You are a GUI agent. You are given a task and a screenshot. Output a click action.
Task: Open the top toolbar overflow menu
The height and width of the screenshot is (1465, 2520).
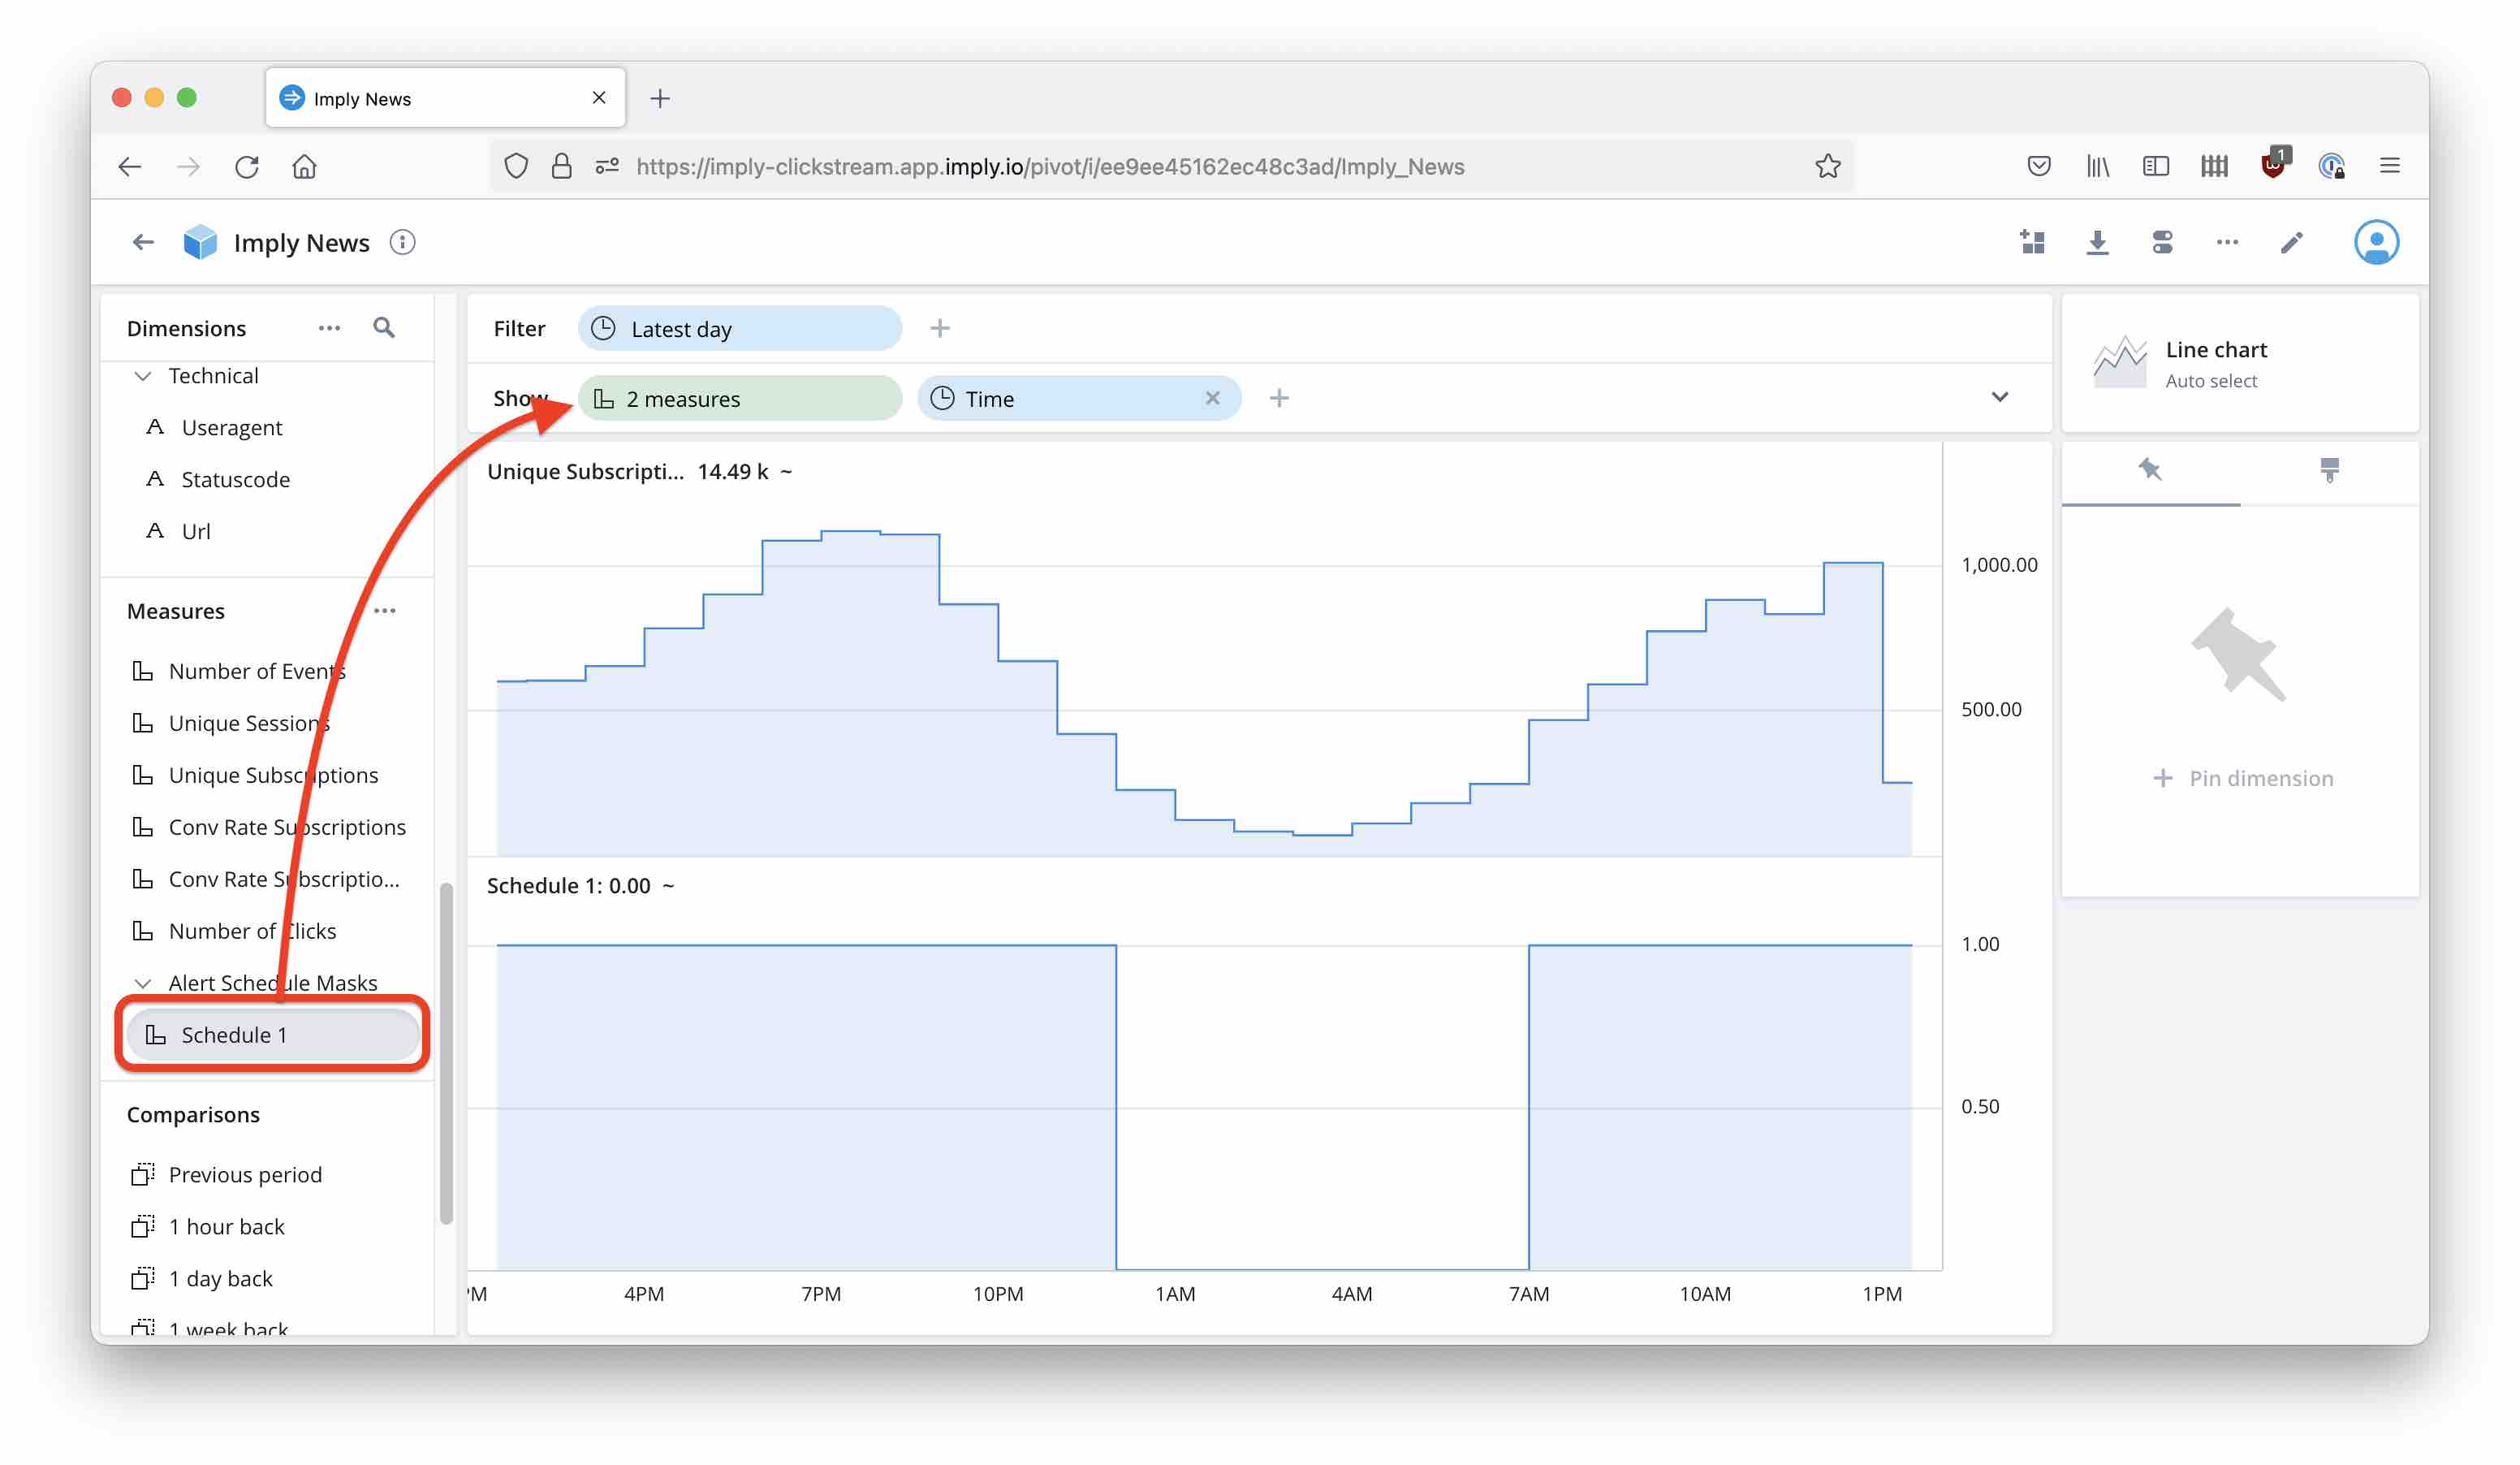(x=2227, y=242)
